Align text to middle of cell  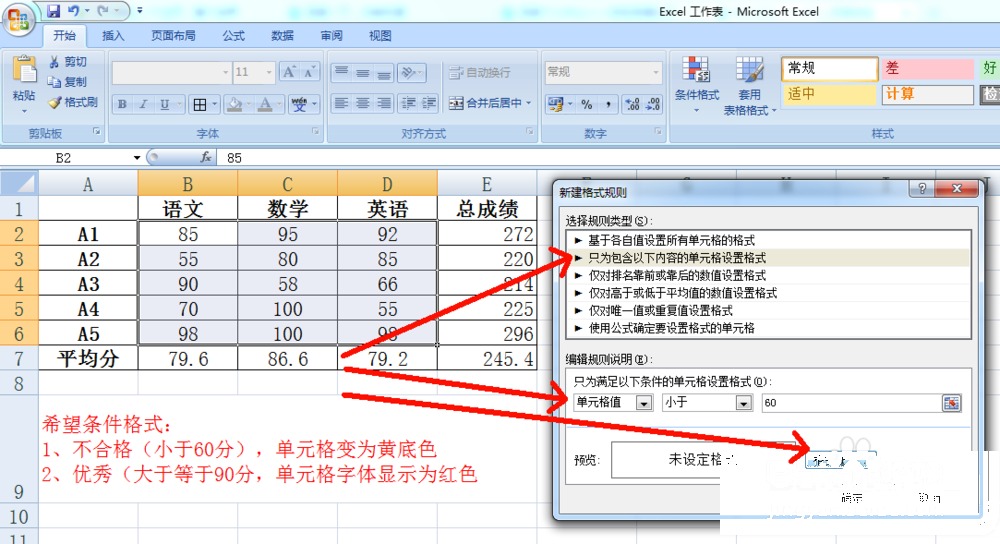click(x=363, y=72)
